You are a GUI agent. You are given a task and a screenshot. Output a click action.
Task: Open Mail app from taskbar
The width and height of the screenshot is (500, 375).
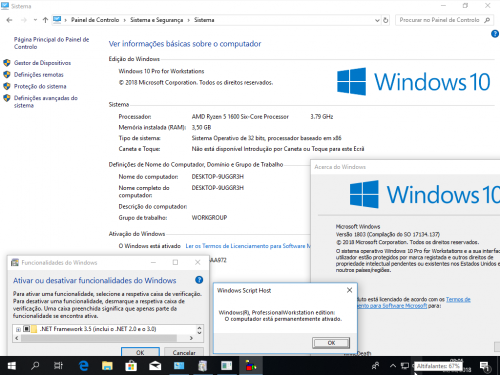tap(155, 366)
